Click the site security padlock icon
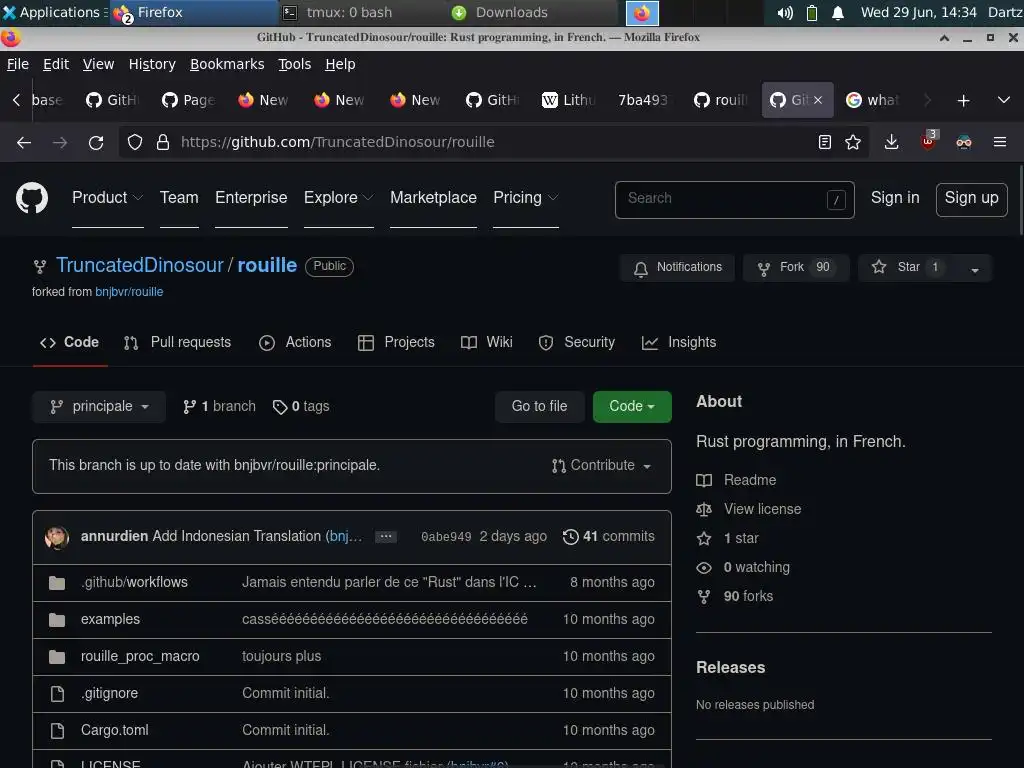This screenshot has height=768, width=1024. [x=163, y=142]
